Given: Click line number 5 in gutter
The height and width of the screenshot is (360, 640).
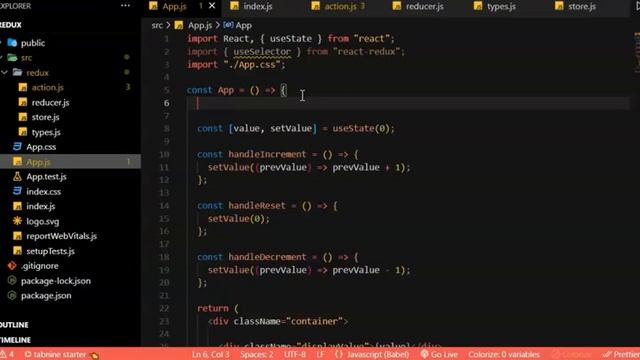Looking at the screenshot, I should tap(167, 90).
